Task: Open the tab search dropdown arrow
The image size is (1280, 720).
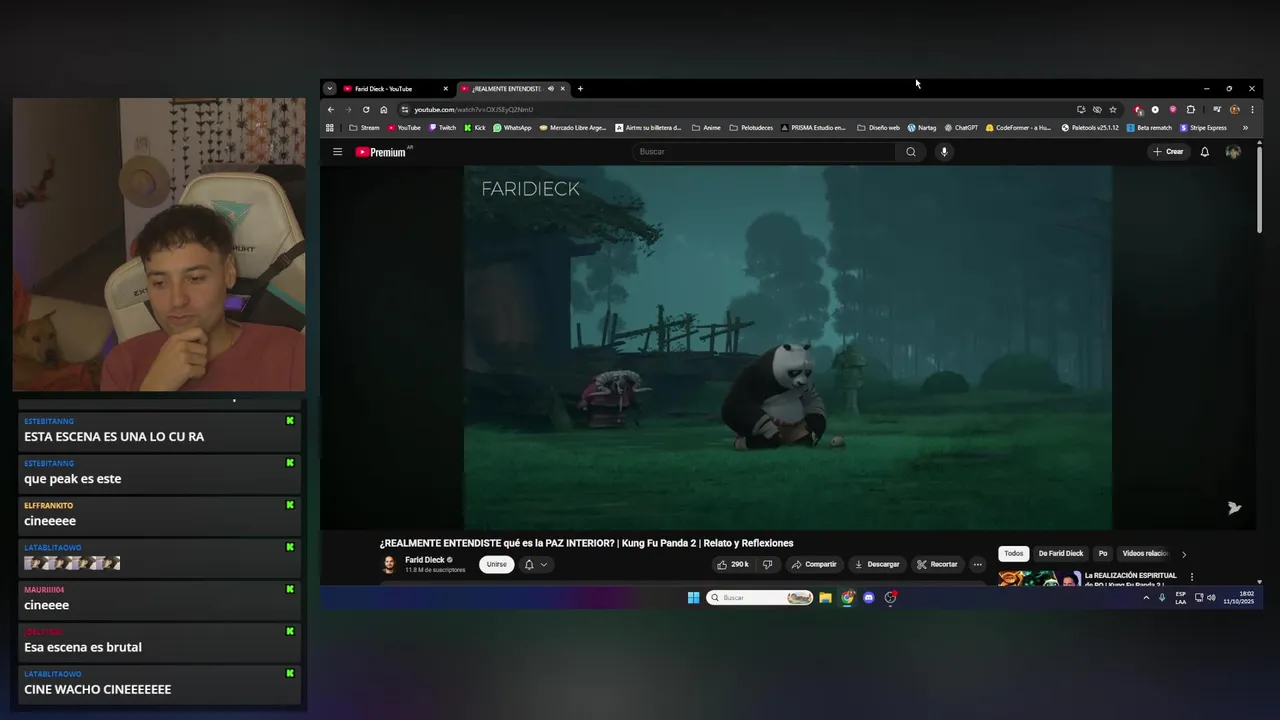Action: point(330,89)
